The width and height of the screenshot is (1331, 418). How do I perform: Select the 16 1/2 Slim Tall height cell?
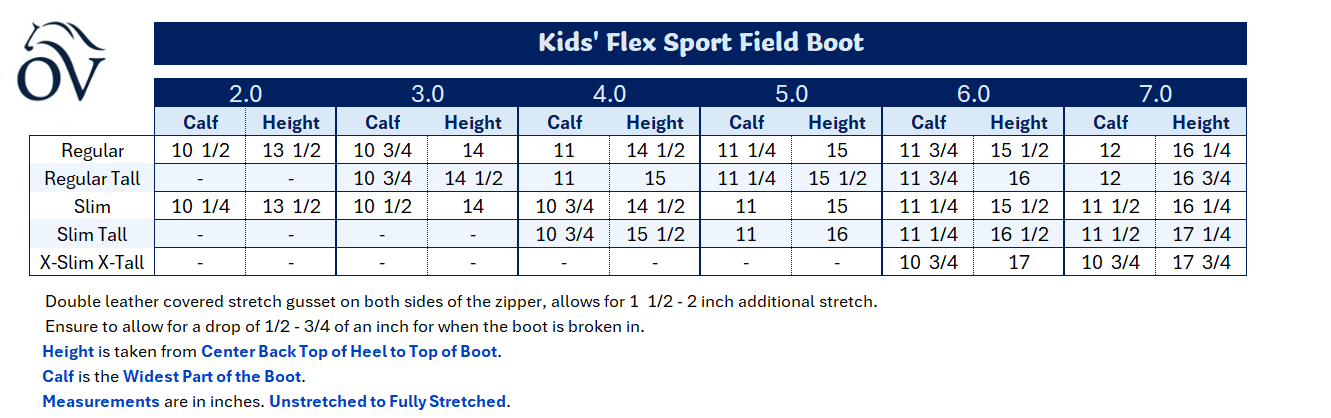coord(1019,235)
